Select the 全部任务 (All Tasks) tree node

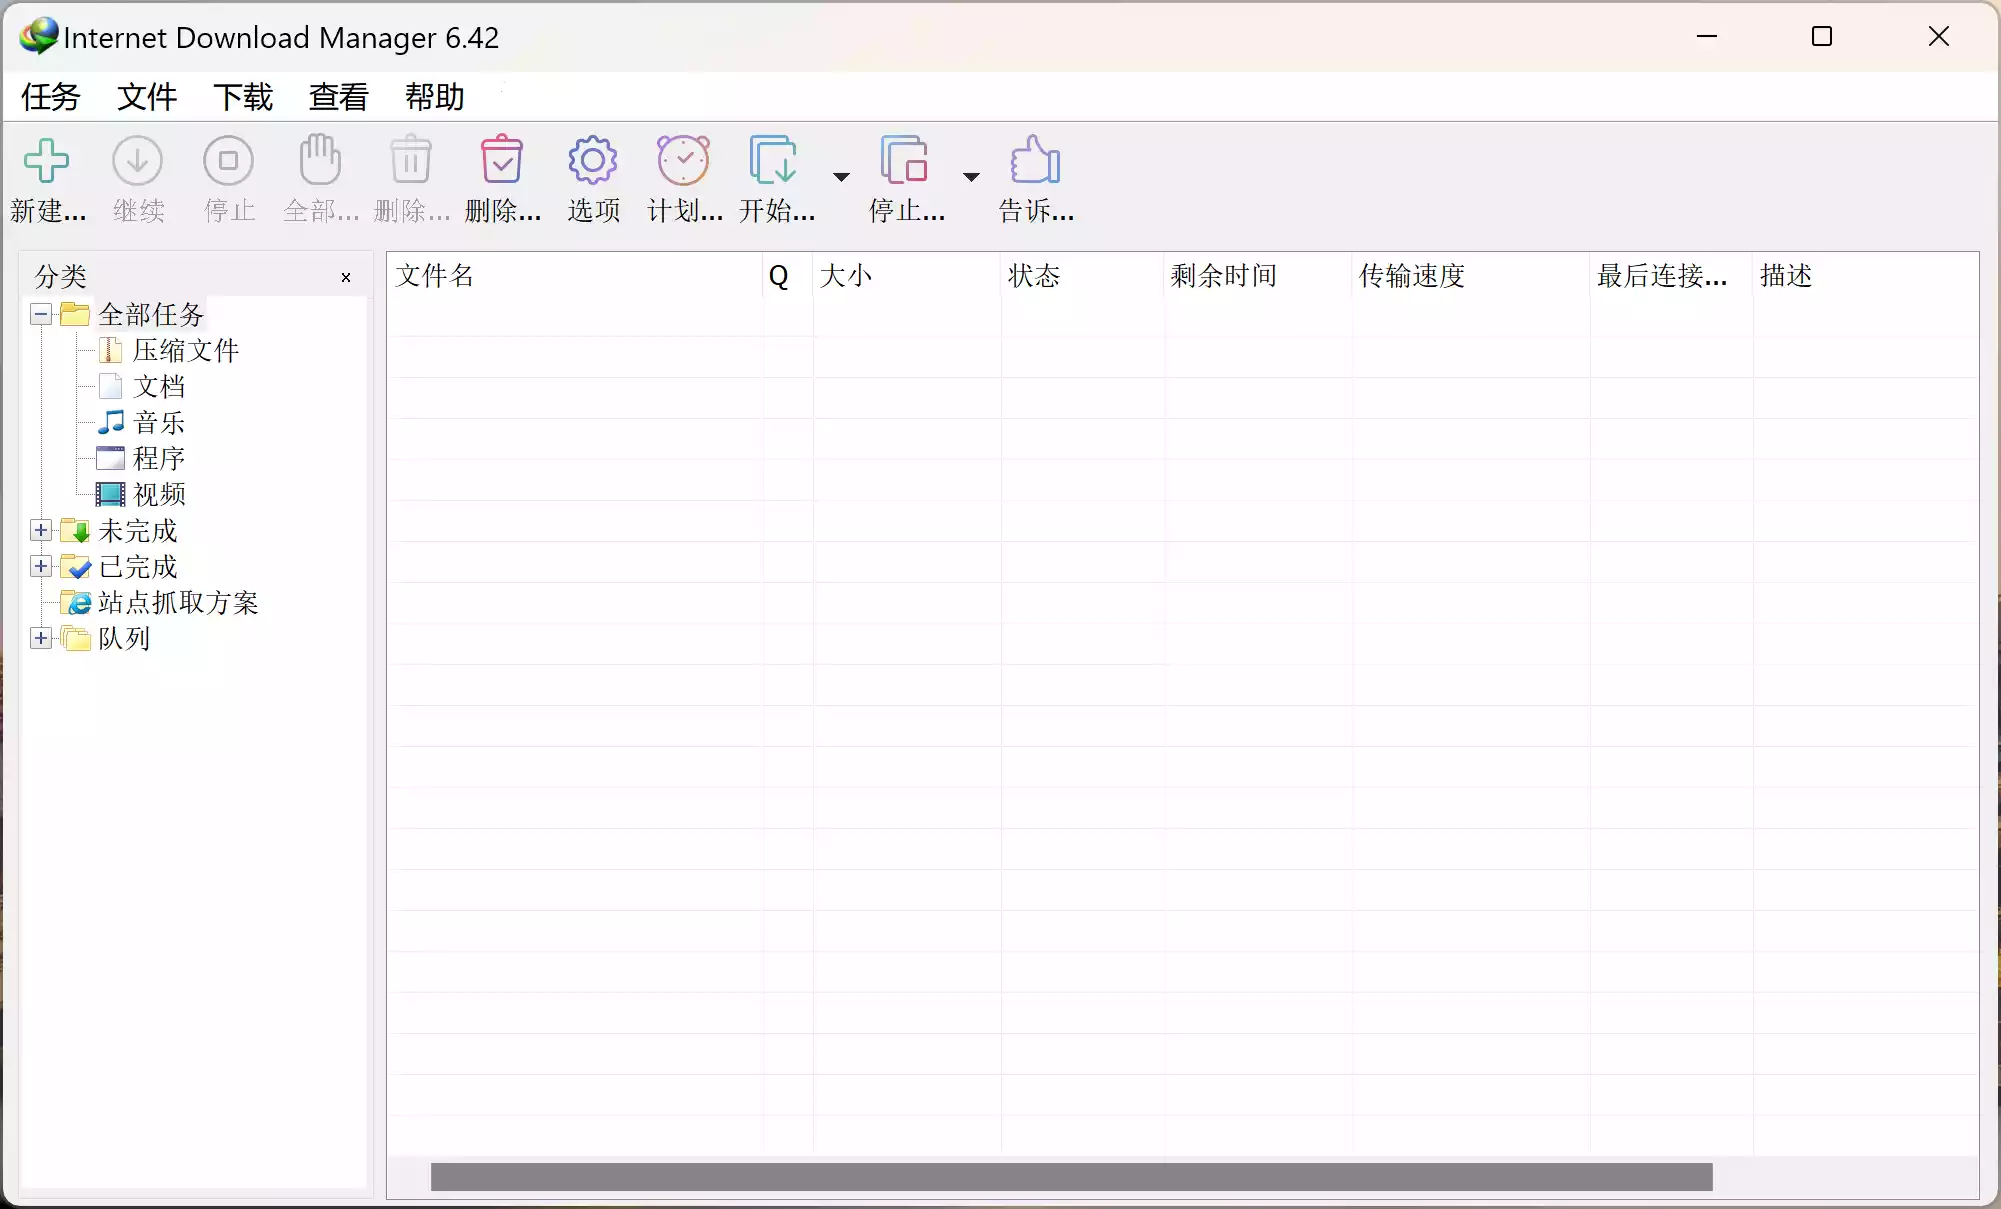point(150,314)
